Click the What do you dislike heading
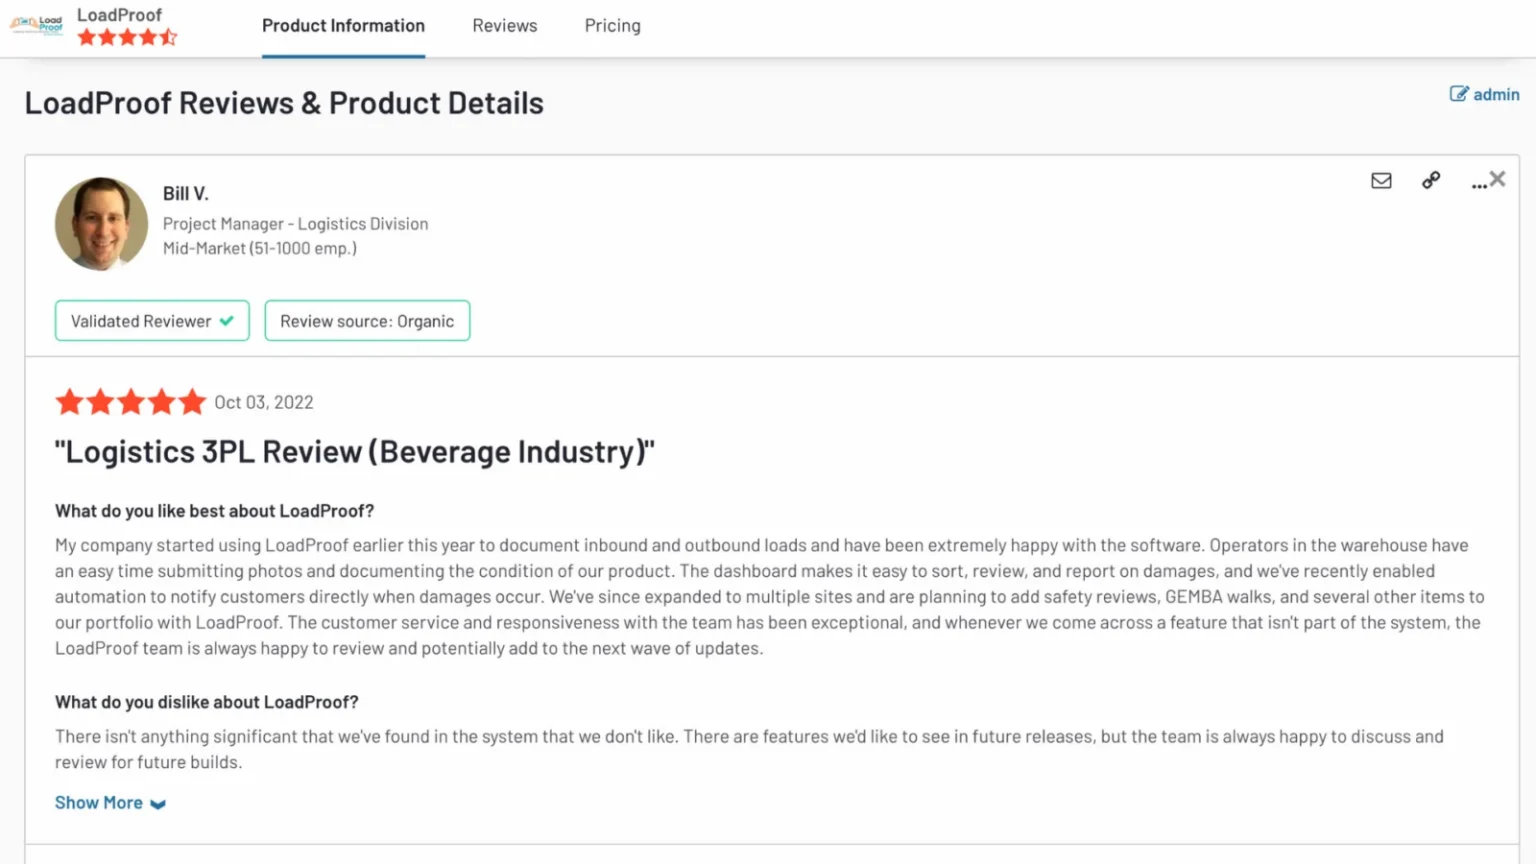The height and width of the screenshot is (864, 1536). tap(206, 702)
